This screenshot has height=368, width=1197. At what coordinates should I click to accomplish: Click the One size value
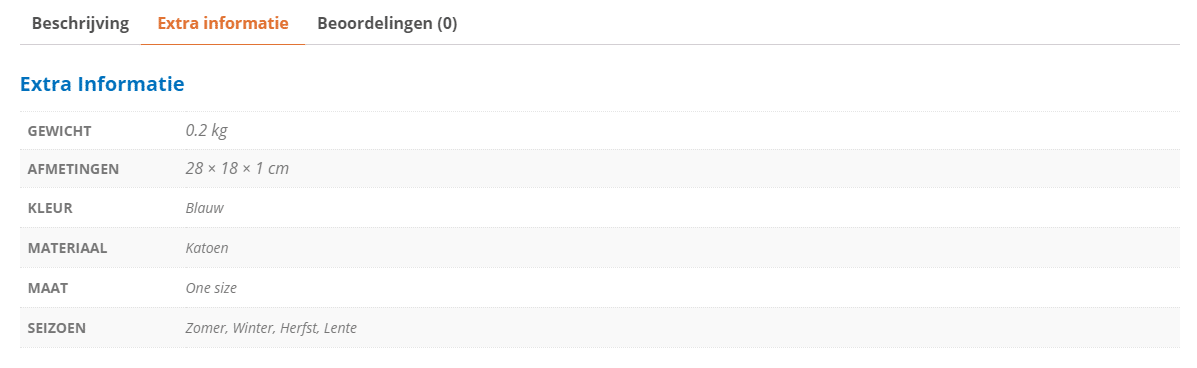tap(211, 289)
